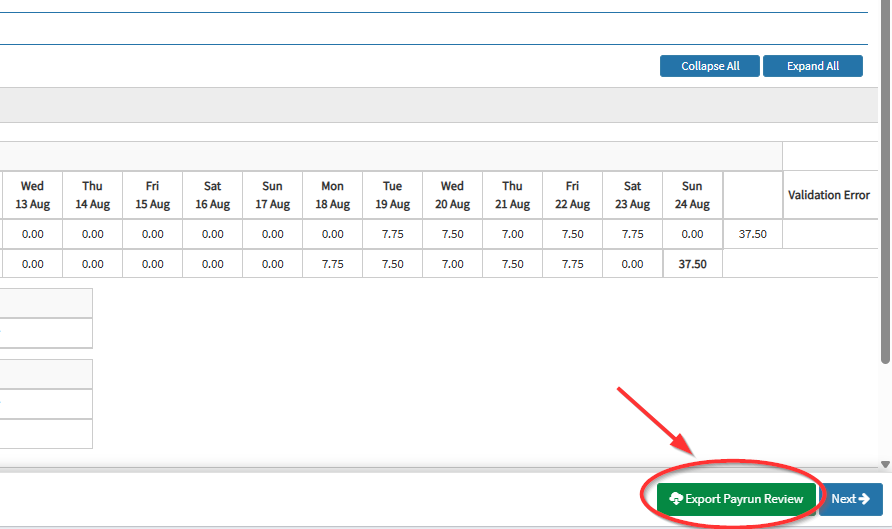Image resolution: width=892 pixels, height=529 pixels.
Task: Click the Sat 16 Aug column header
Action: [x=212, y=195]
